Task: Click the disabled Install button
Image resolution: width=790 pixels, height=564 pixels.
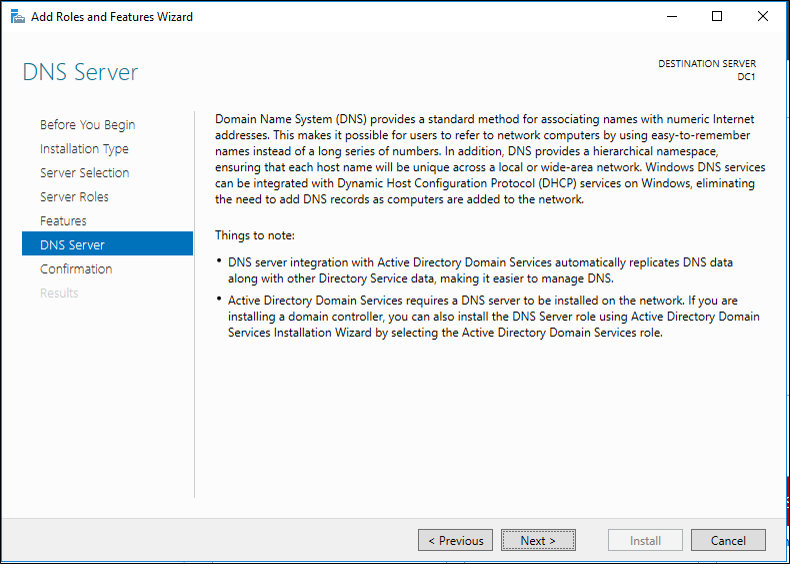Action: point(645,540)
